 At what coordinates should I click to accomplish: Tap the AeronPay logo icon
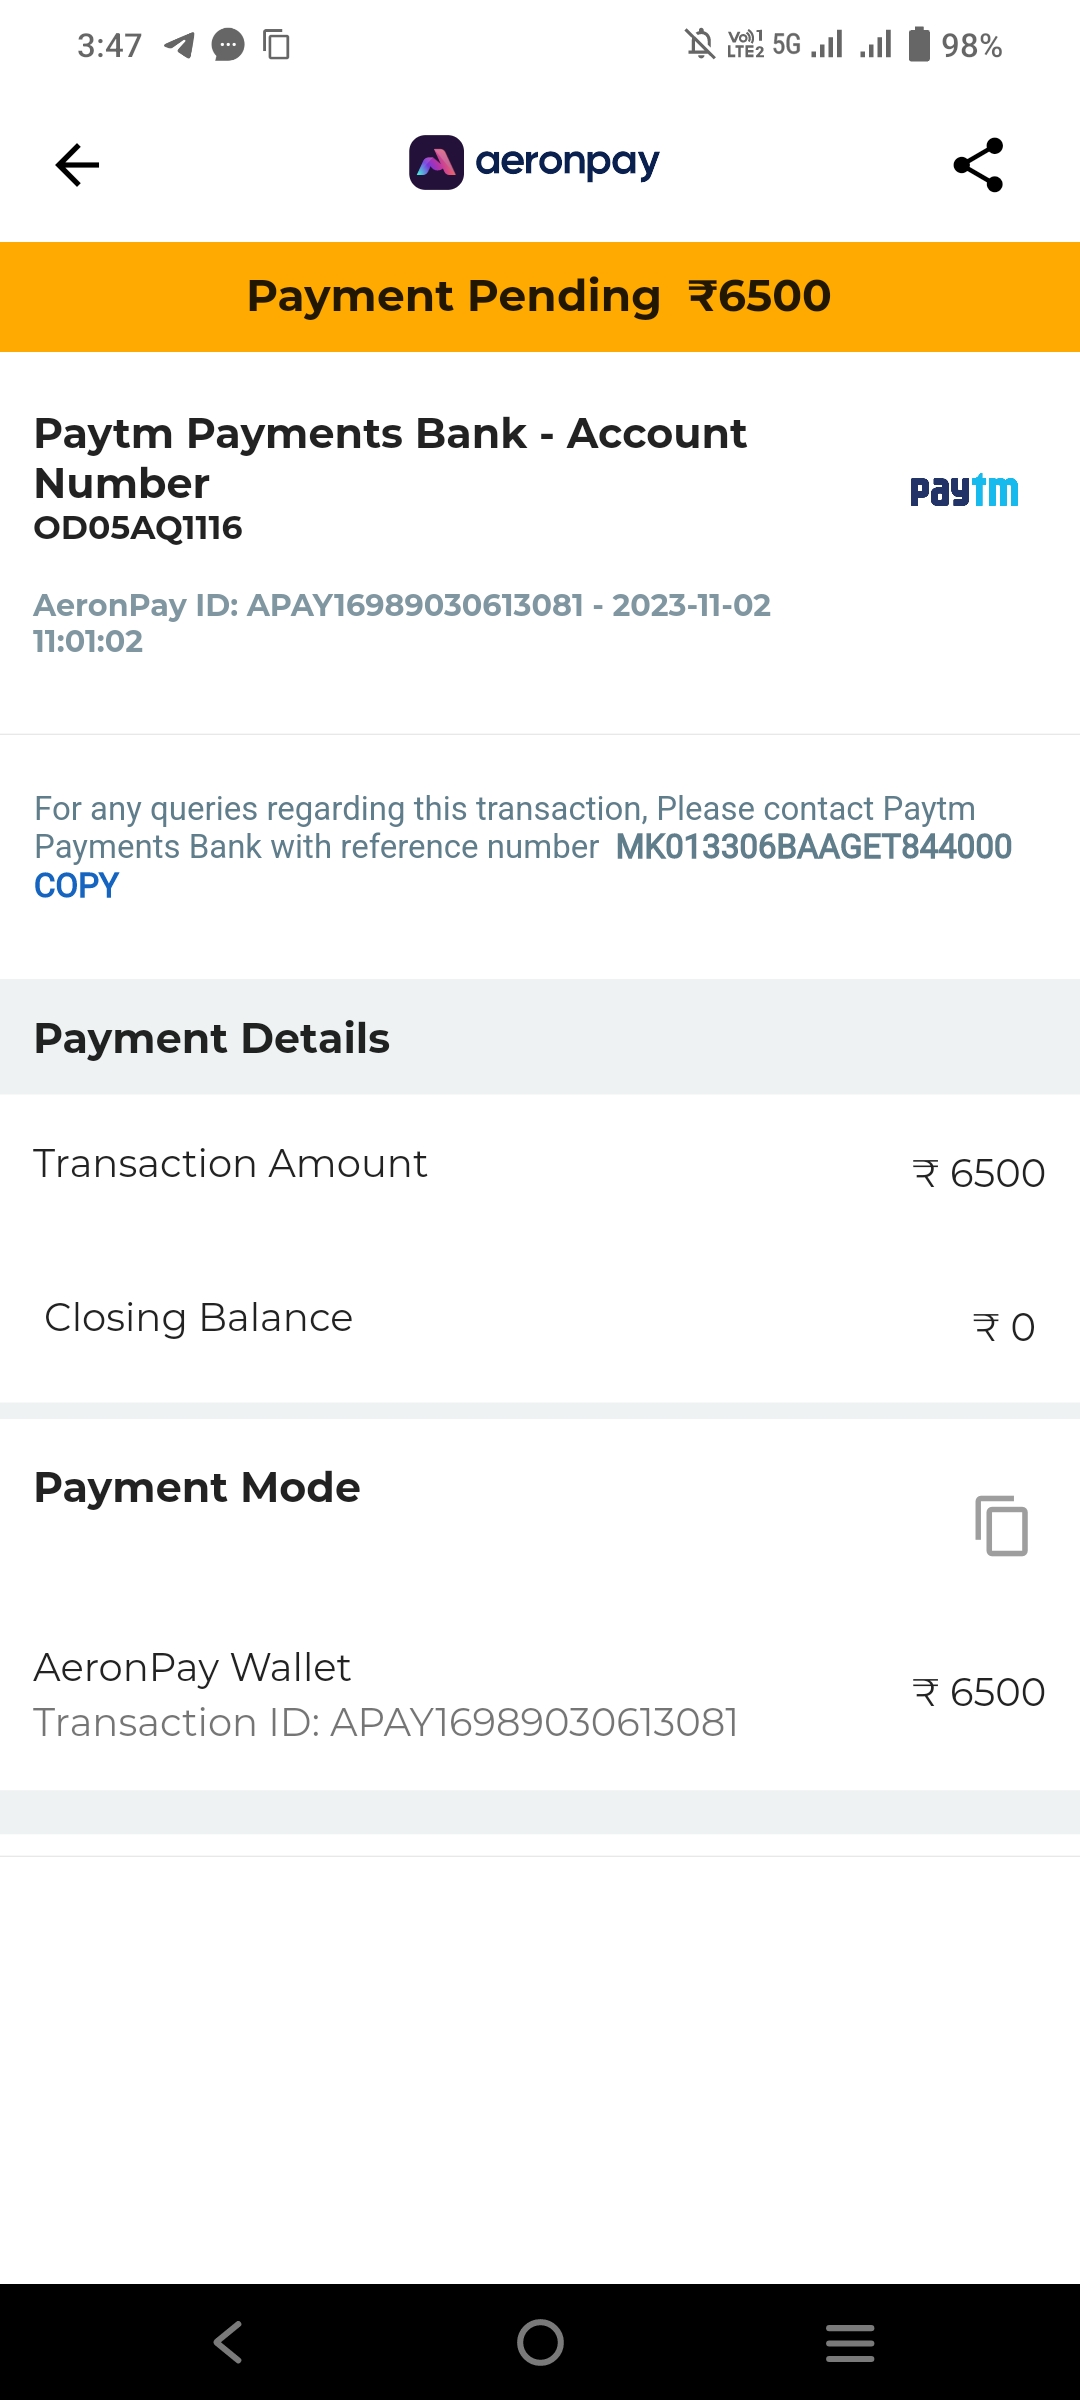point(436,162)
